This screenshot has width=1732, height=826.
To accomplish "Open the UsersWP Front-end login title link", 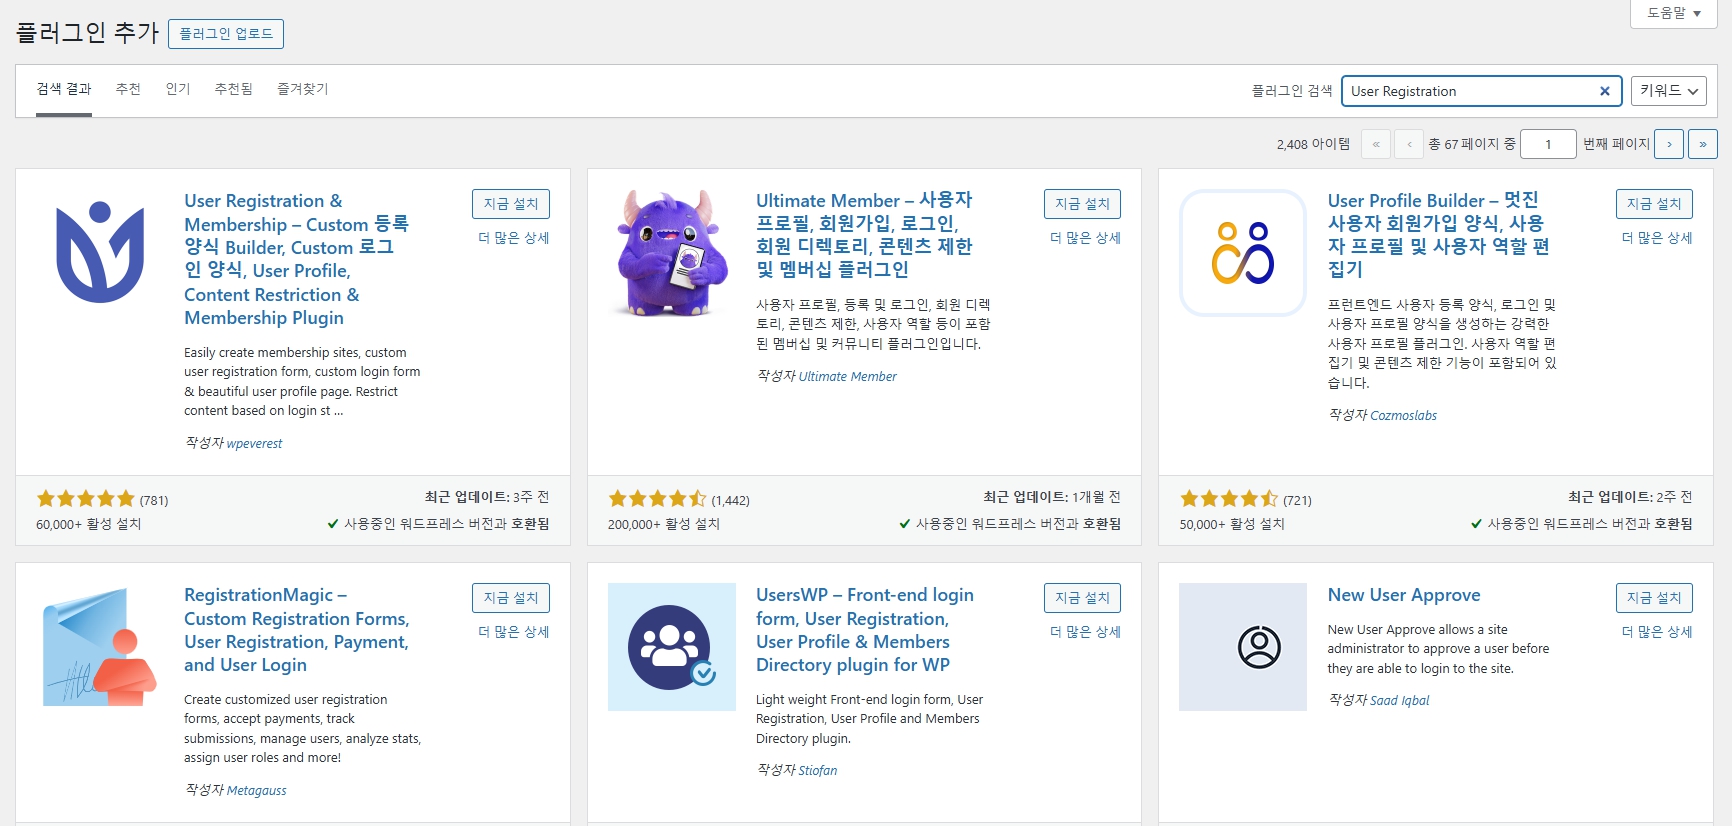I will click(865, 630).
